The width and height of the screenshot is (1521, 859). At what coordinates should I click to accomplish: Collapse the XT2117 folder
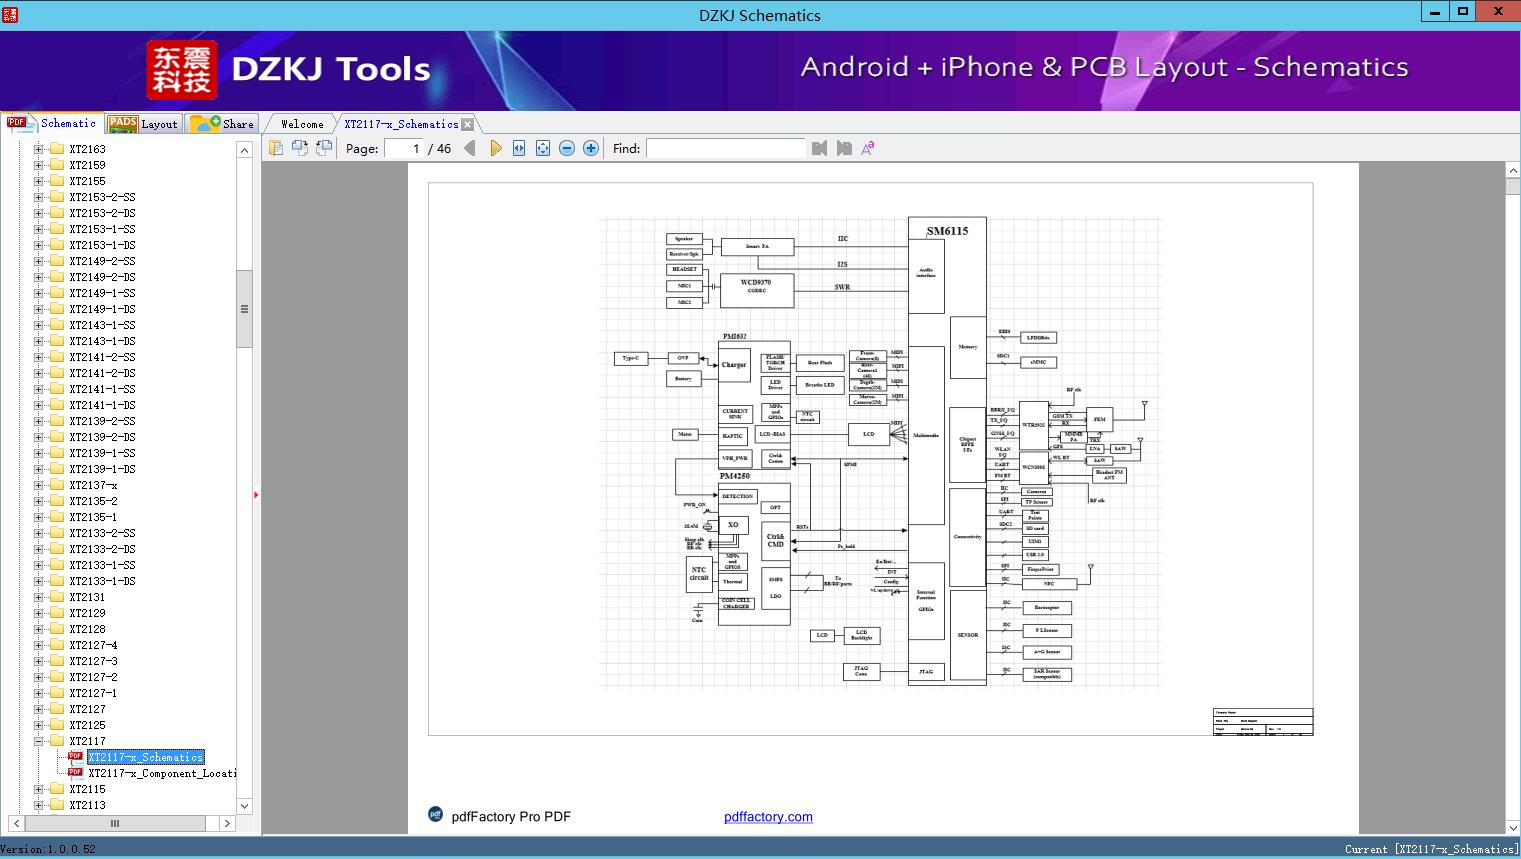pos(39,741)
